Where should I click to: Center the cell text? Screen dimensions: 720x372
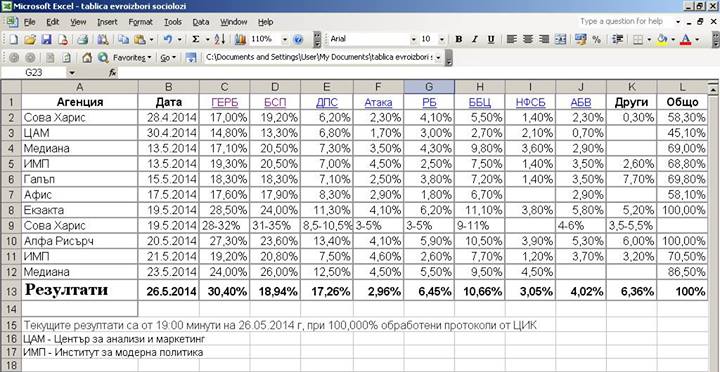[528, 39]
